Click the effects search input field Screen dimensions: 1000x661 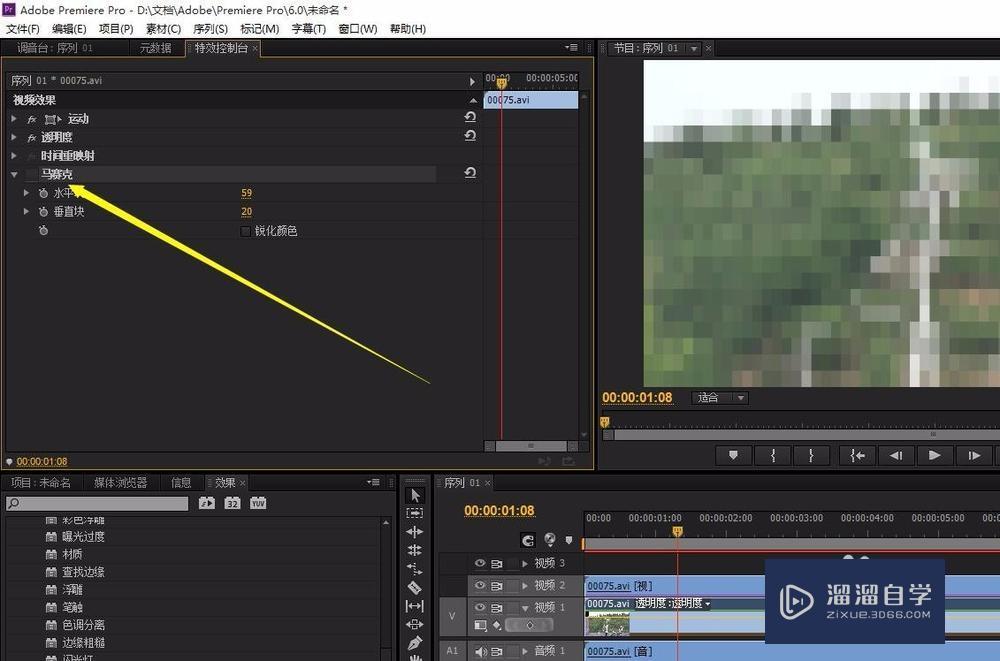click(x=98, y=504)
